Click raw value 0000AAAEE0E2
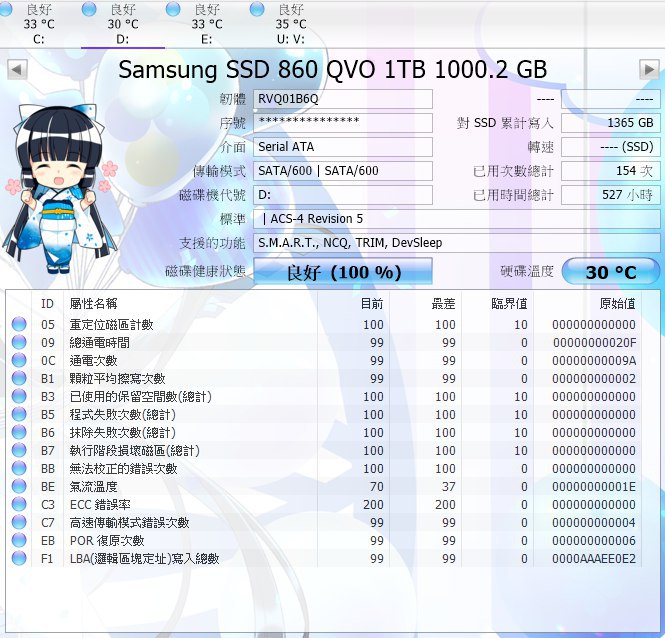665x638 pixels. click(594, 559)
